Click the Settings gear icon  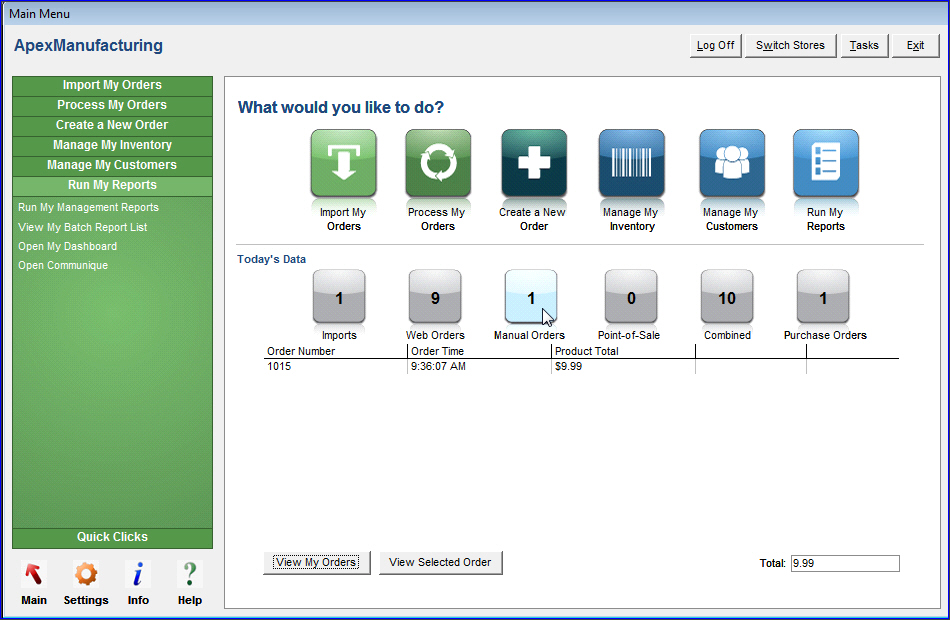point(86,575)
